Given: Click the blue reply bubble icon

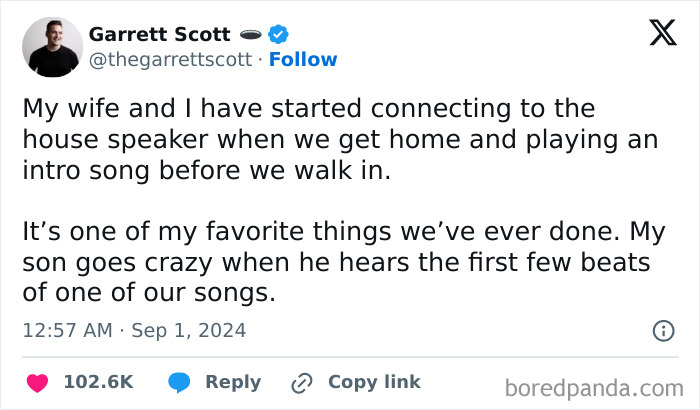Looking at the screenshot, I should point(180,382).
